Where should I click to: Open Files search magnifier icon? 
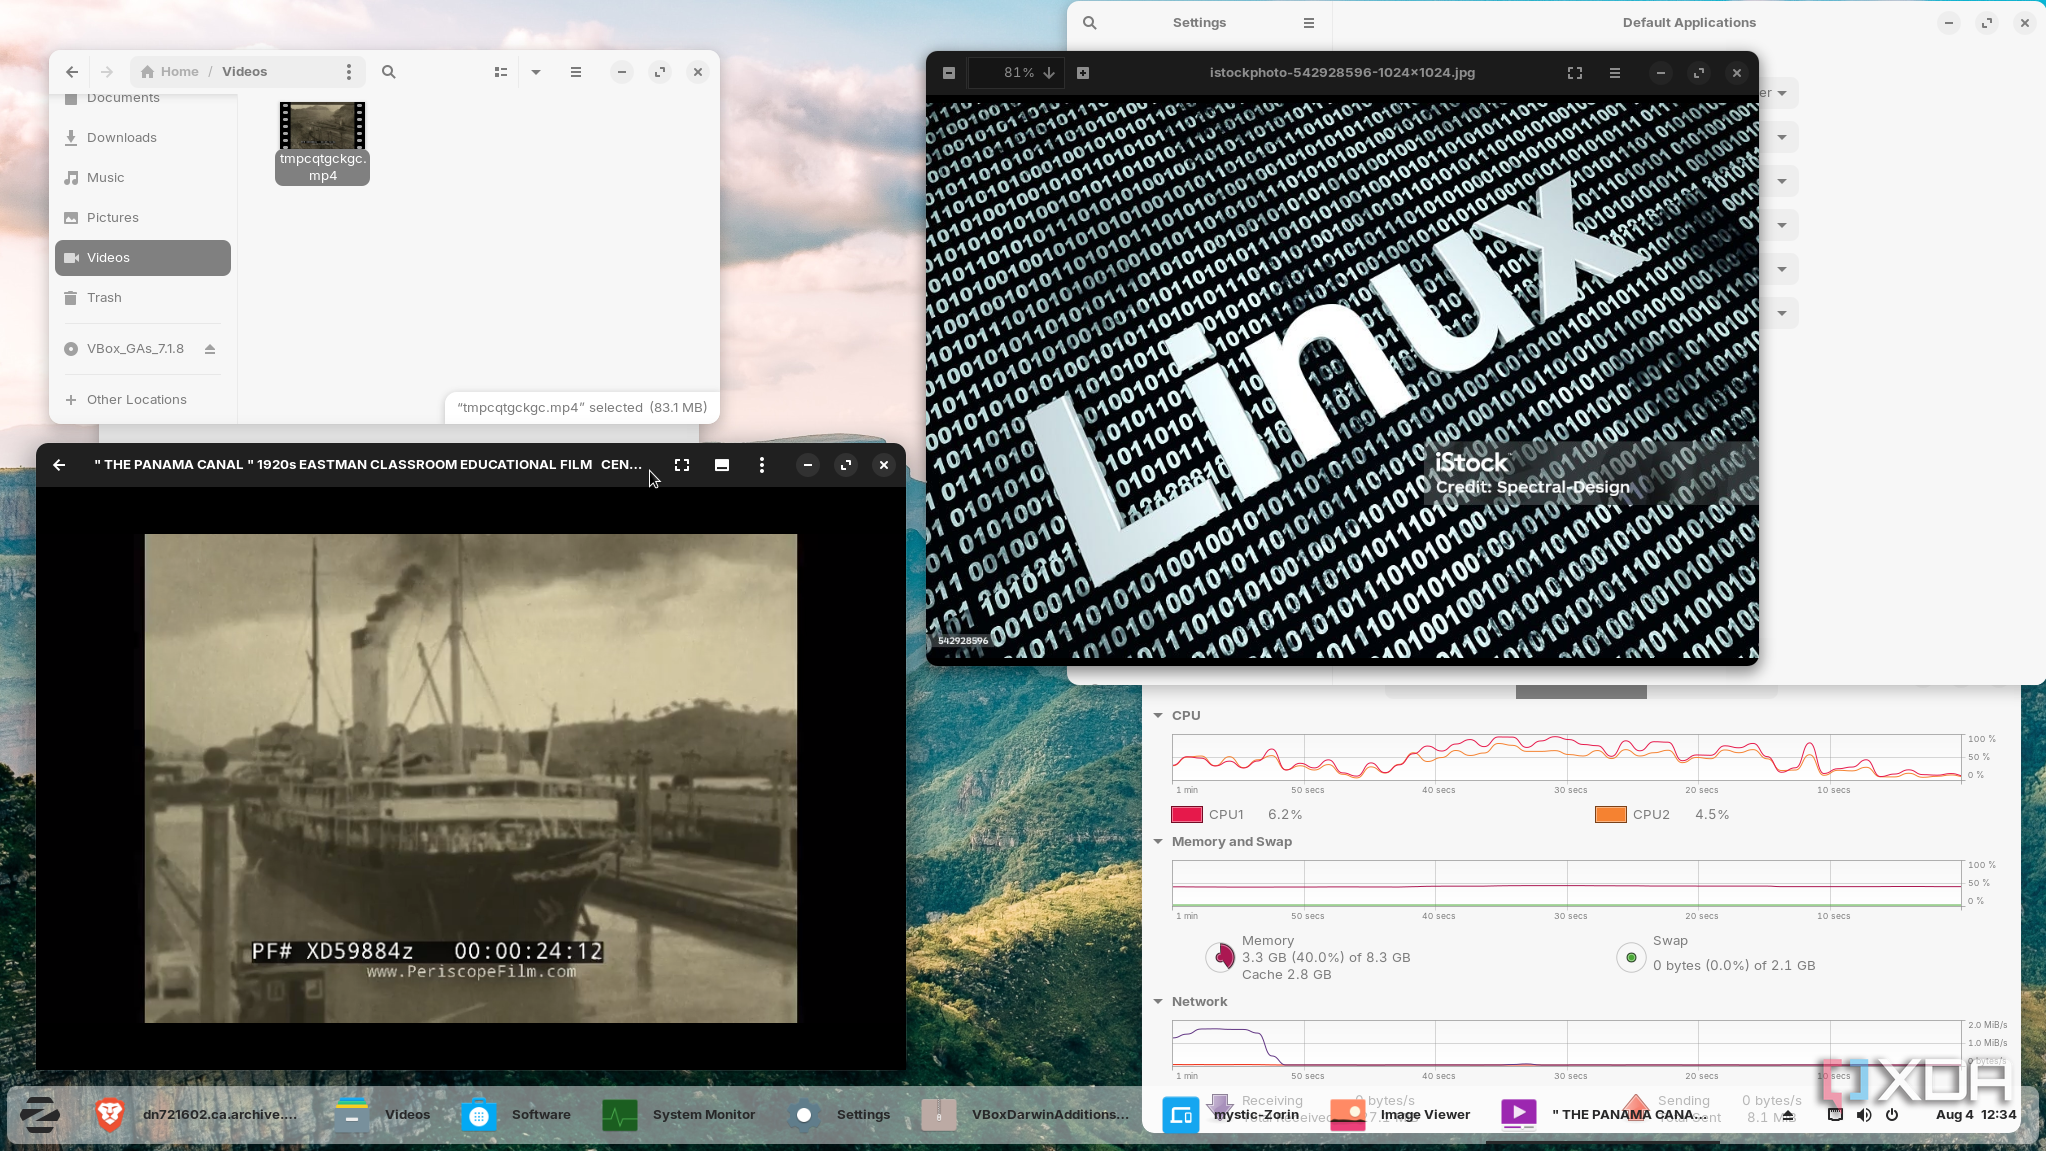point(389,72)
